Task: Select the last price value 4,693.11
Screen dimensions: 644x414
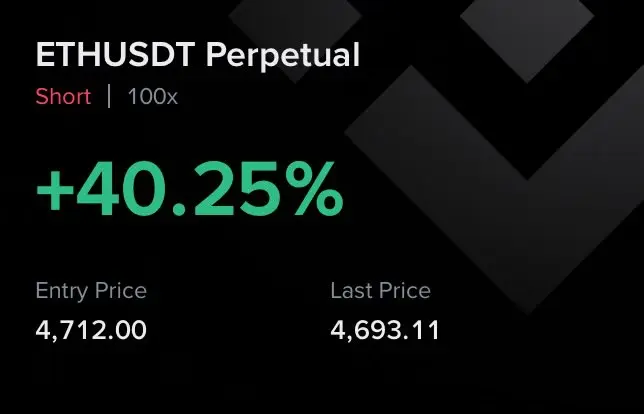Action: click(x=385, y=331)
